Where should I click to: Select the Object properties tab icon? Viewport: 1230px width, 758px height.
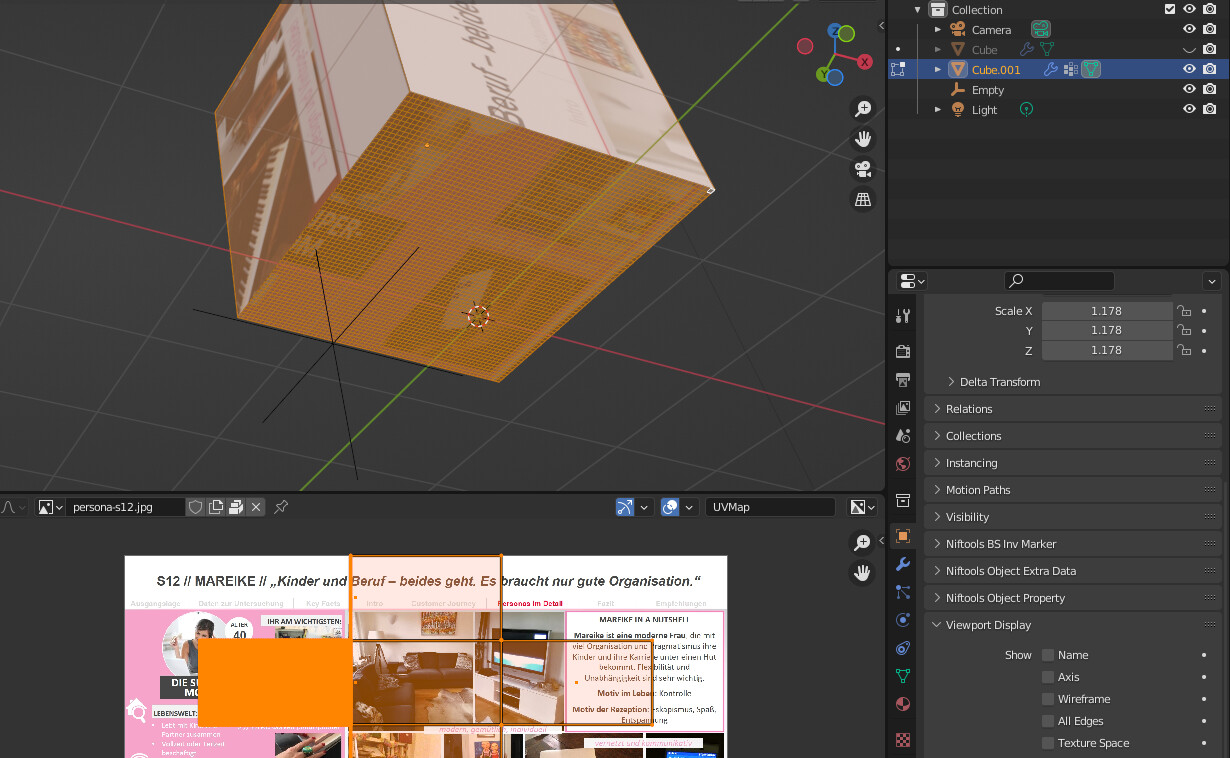(903, 536)
